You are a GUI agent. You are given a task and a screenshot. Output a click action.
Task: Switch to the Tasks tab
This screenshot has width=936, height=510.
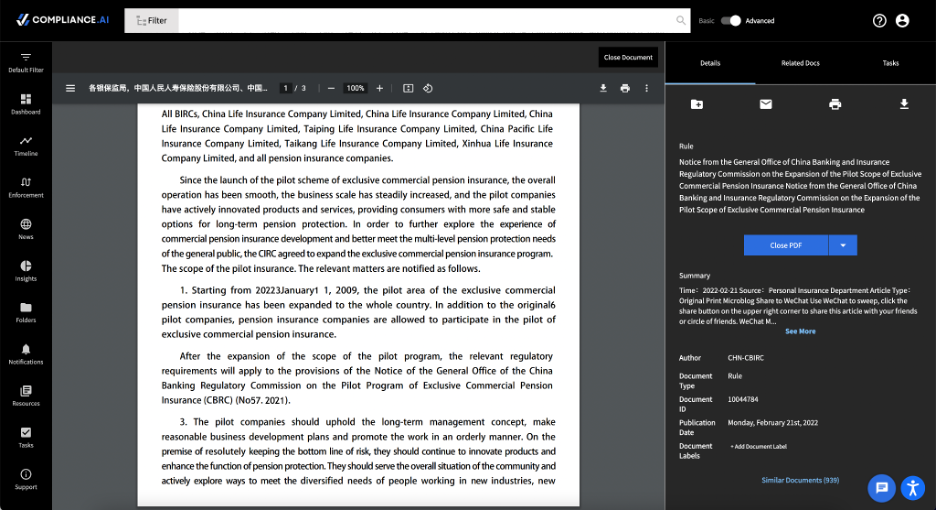click(x=891, y=63)
